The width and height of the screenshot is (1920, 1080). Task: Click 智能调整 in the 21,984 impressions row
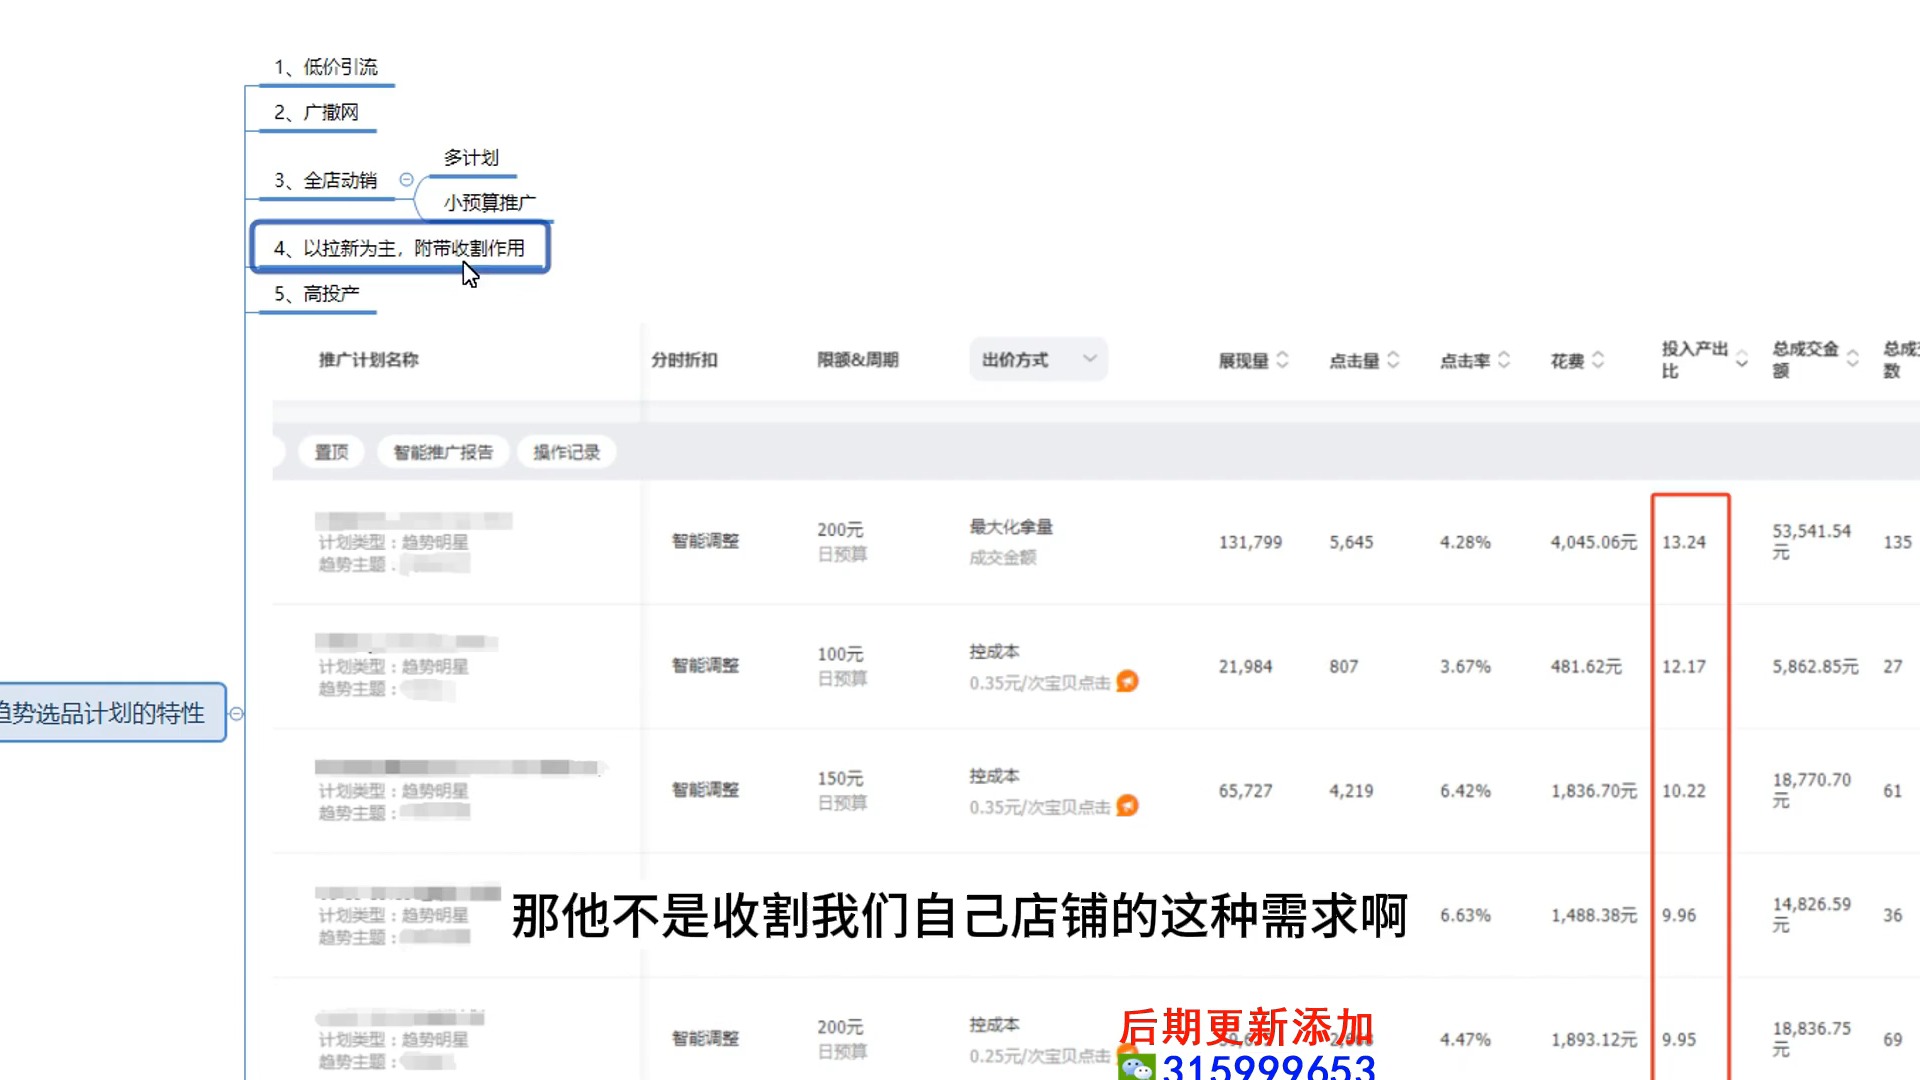click(705, 665)
